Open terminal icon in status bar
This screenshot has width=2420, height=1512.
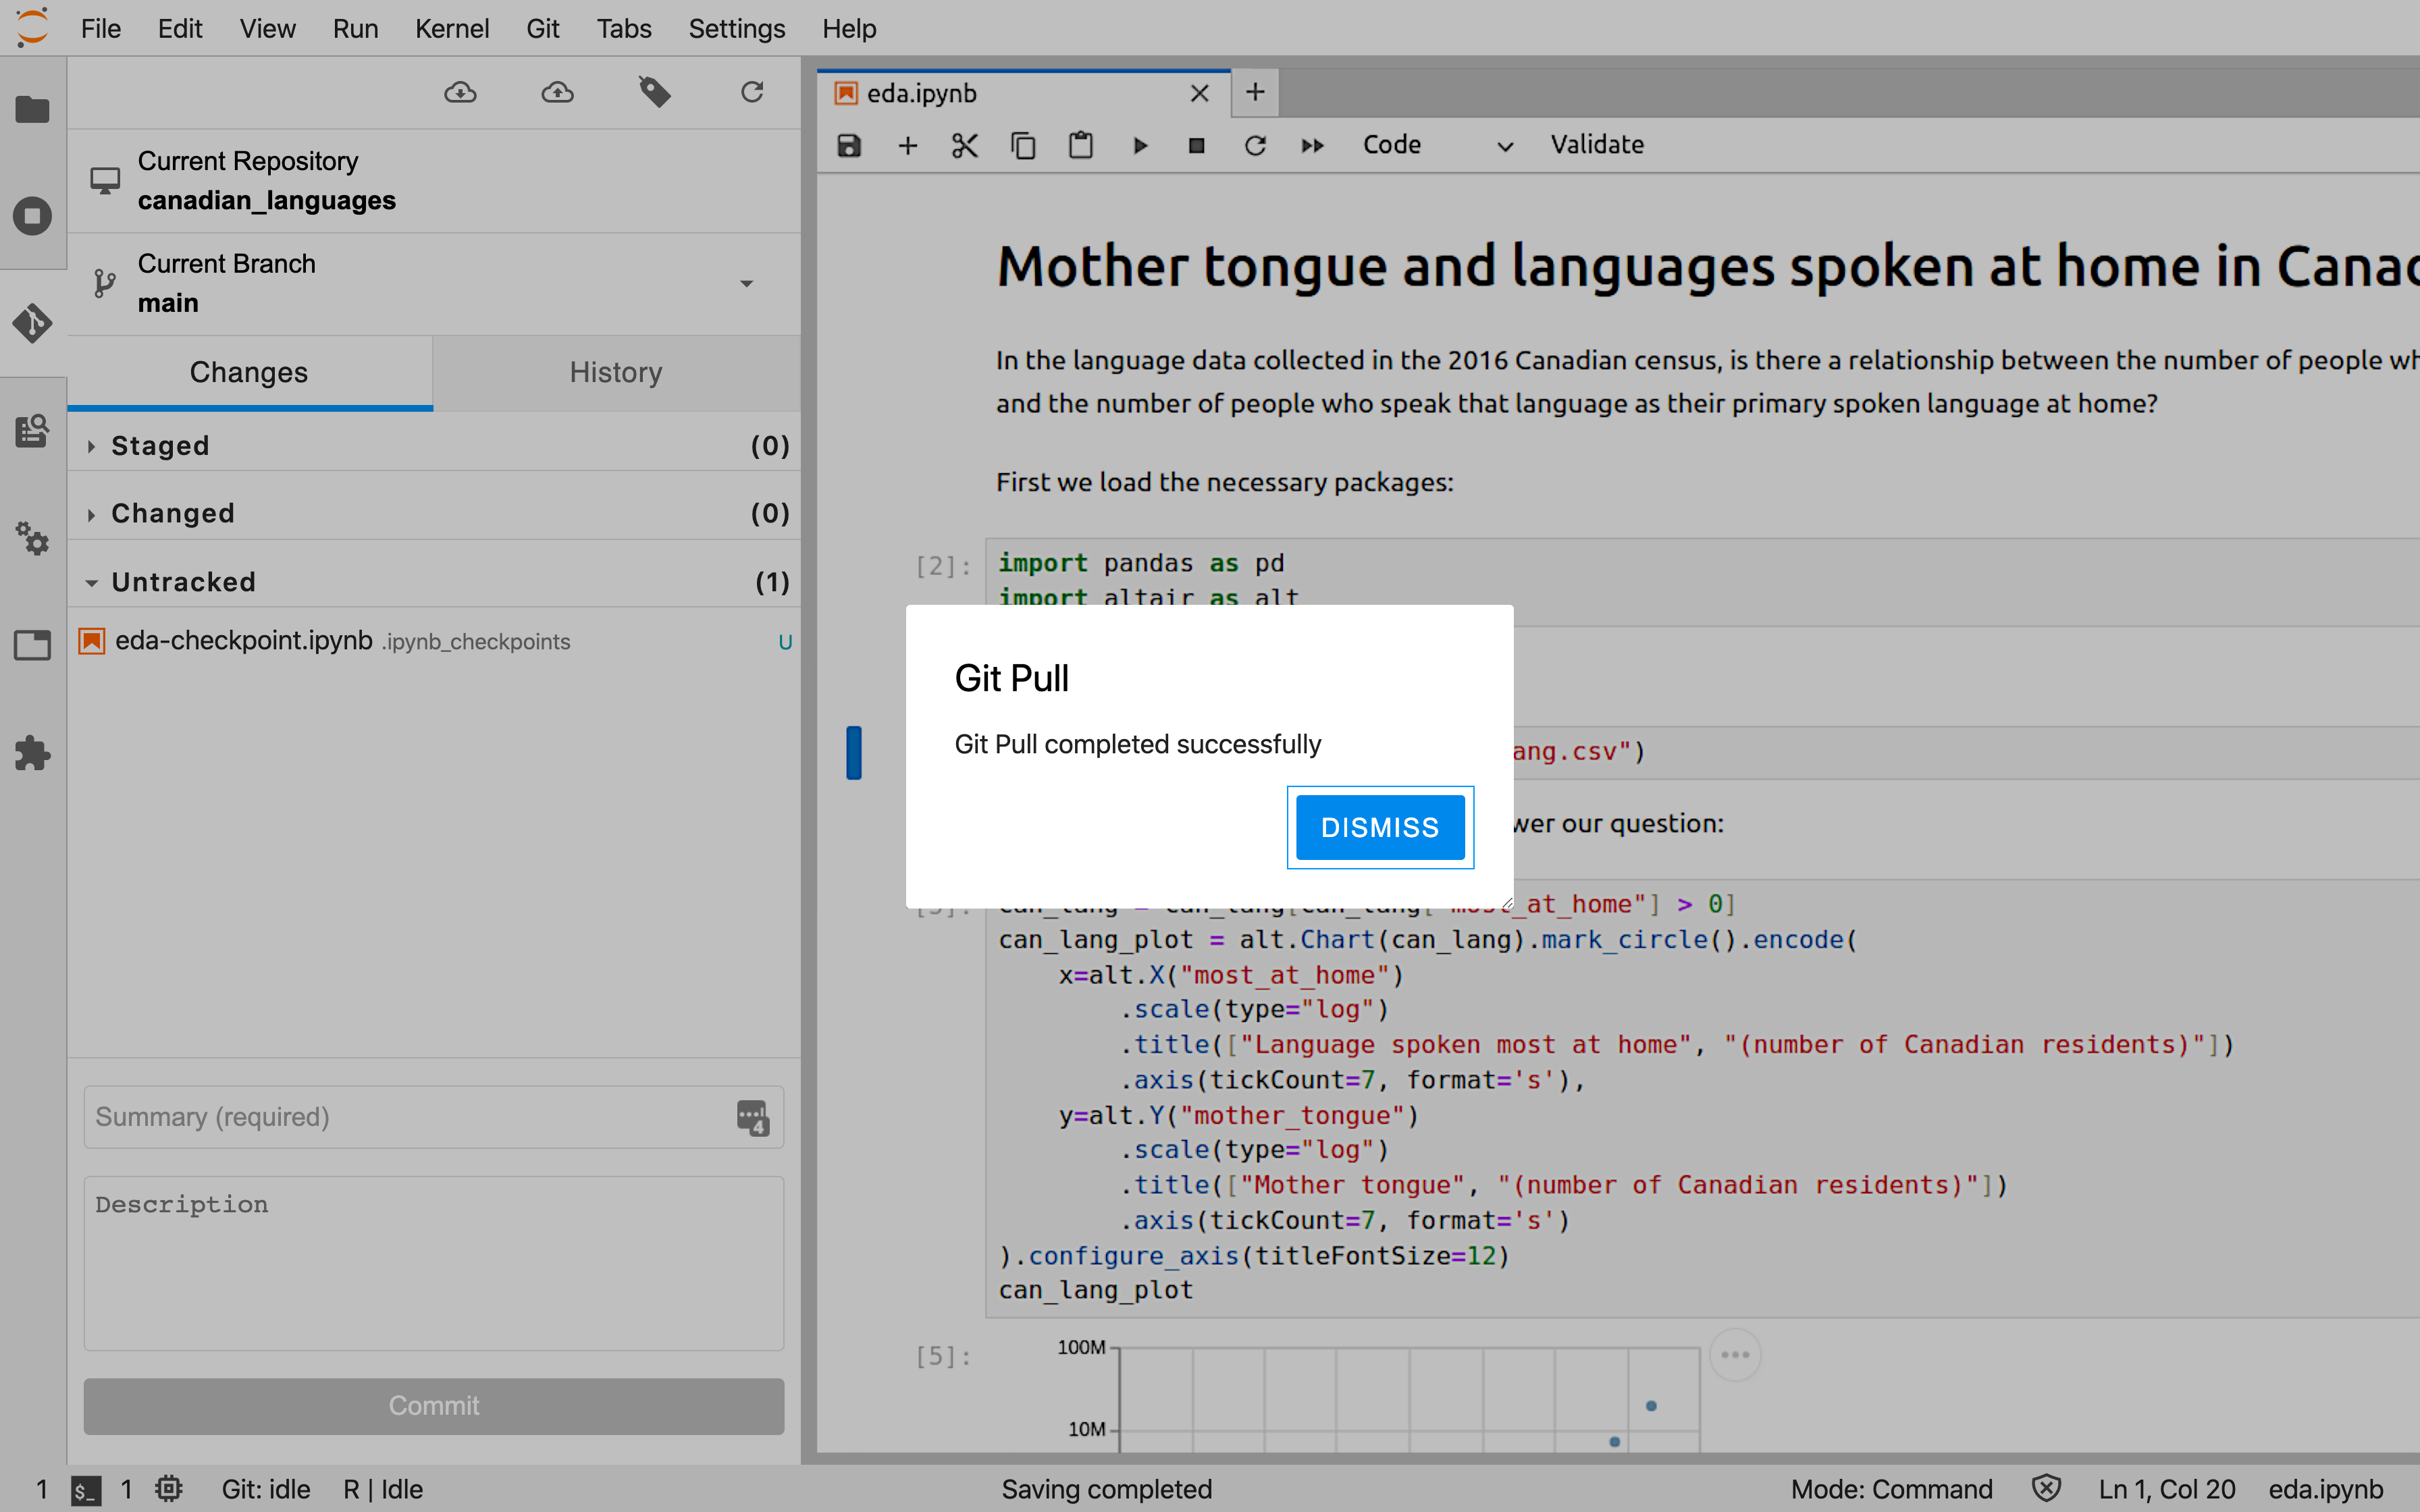pyautogui.click(x=86, y=1490)
